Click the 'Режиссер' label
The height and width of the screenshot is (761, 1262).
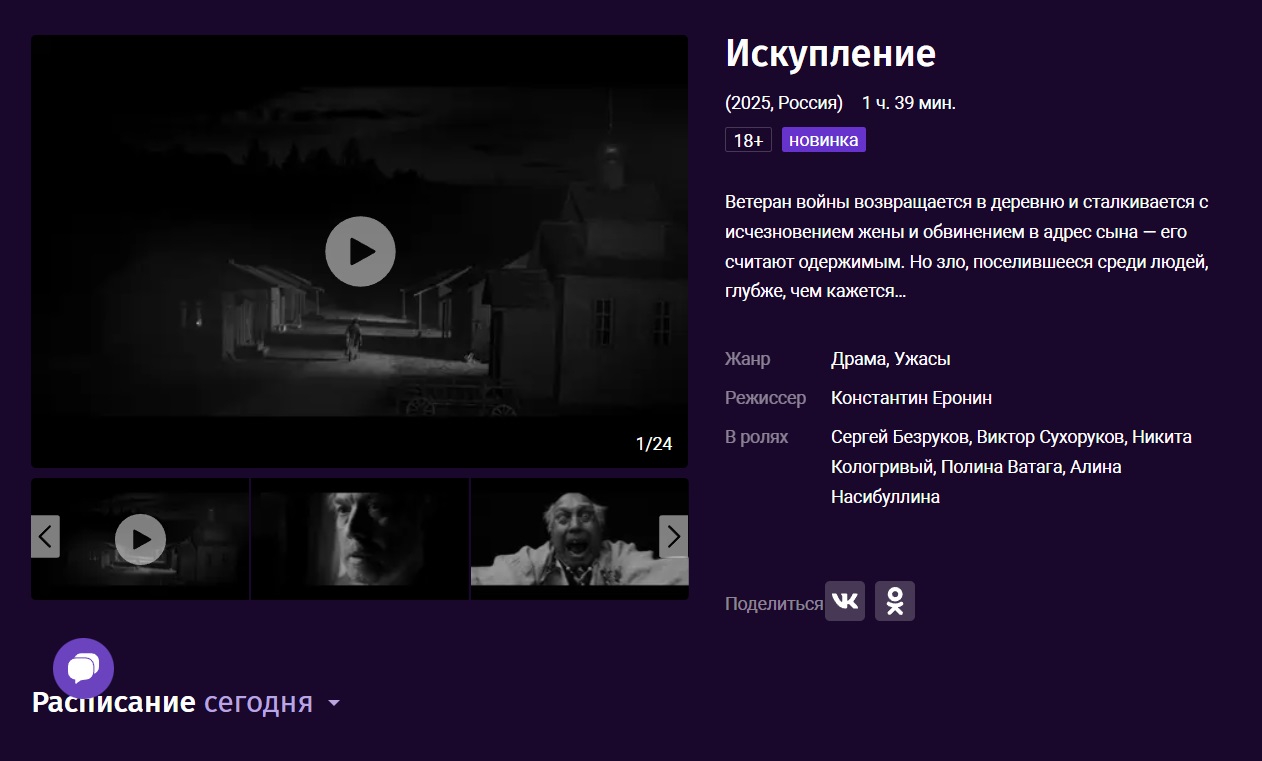[765, 398]
